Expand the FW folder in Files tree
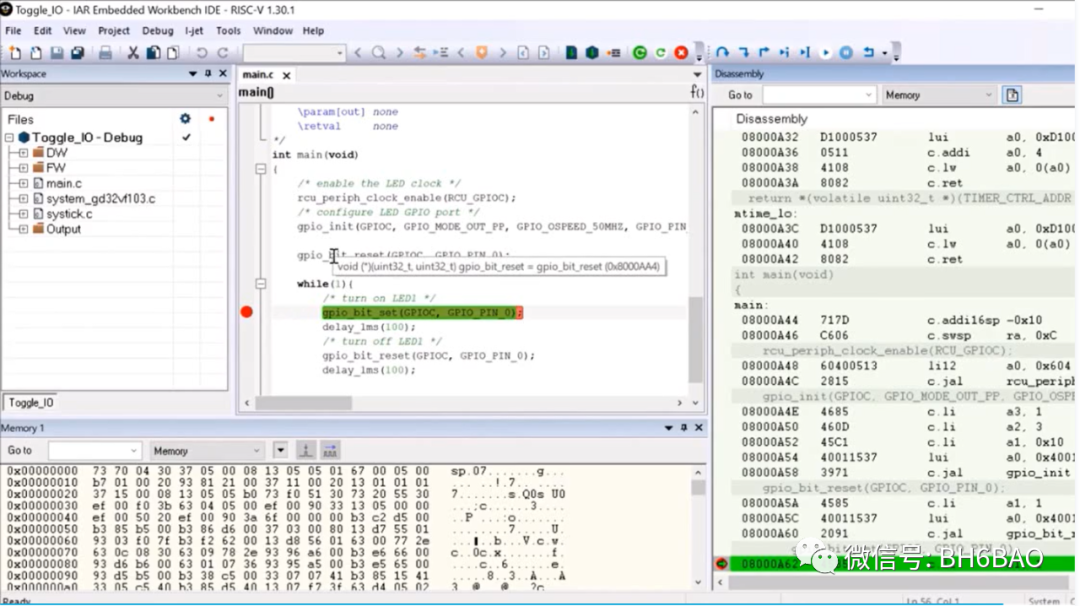 tap(23, 168)
